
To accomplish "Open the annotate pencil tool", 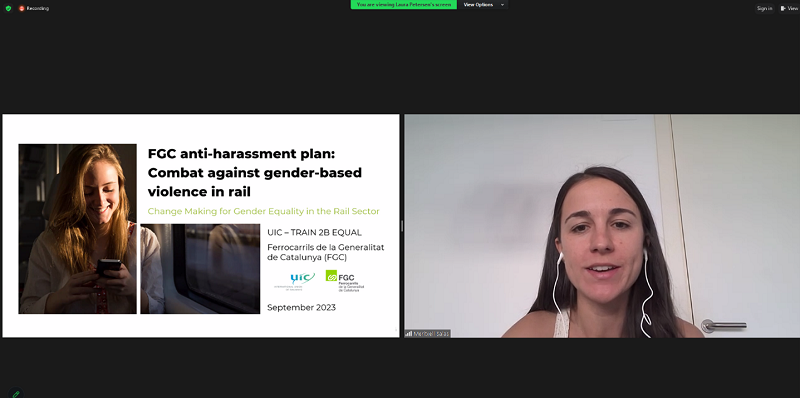I will (x=16, y=393).
